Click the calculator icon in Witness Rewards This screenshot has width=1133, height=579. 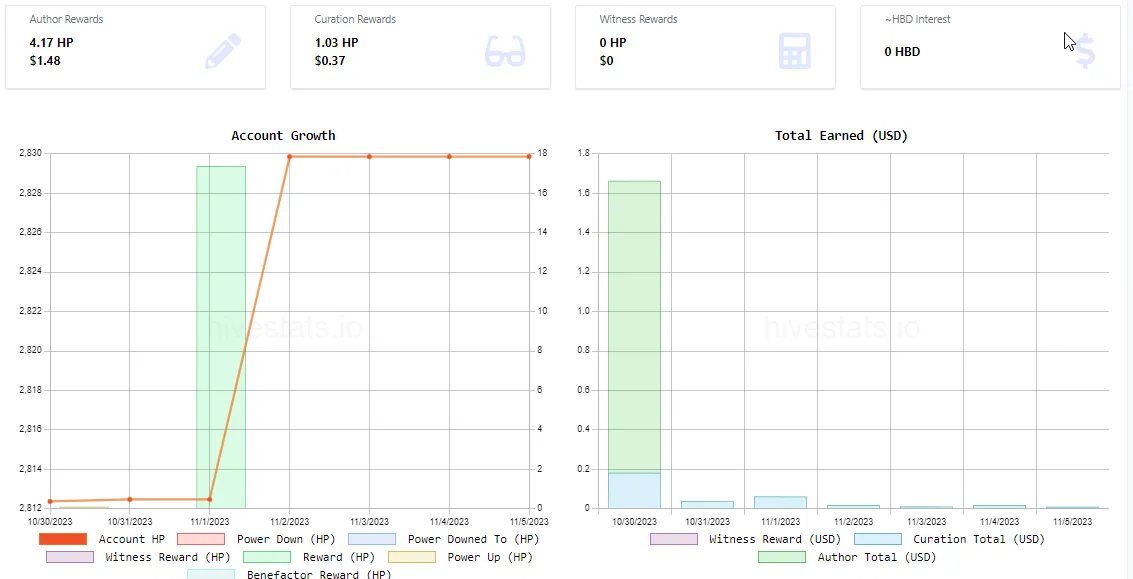coord(794,51)
